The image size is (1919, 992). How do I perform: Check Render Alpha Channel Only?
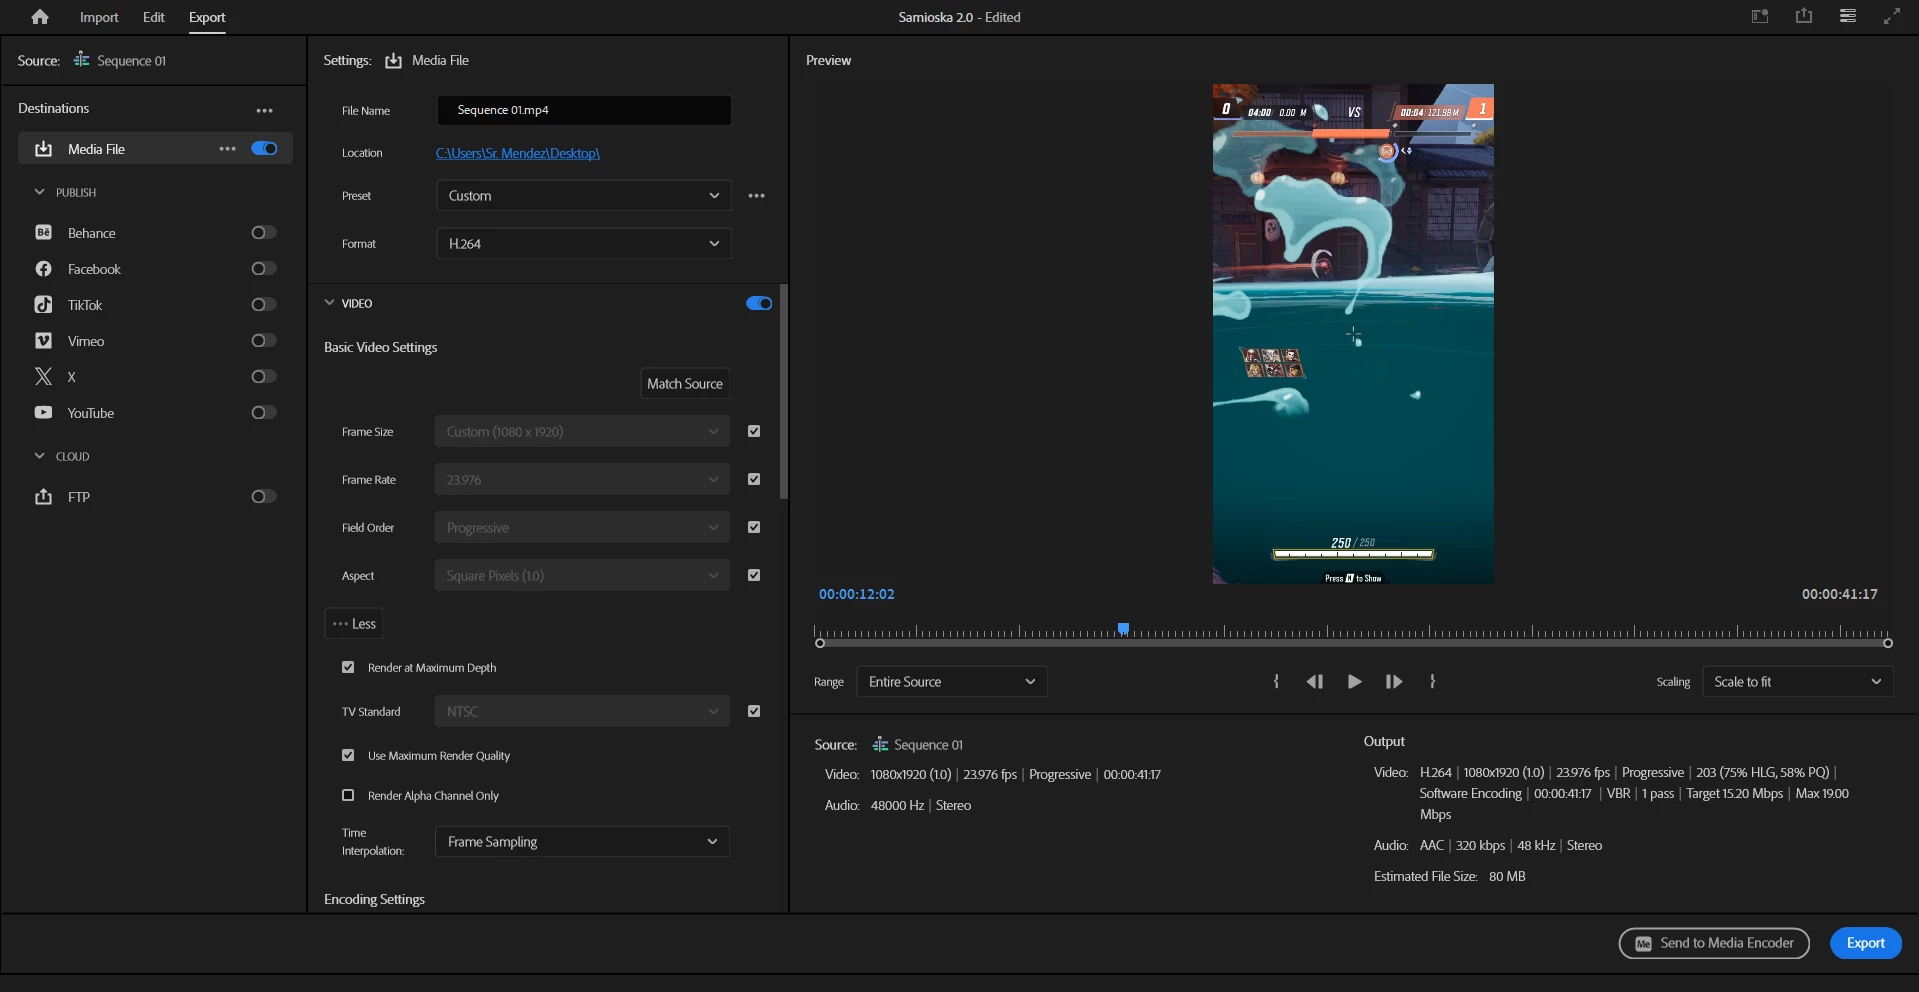(348, 796)
